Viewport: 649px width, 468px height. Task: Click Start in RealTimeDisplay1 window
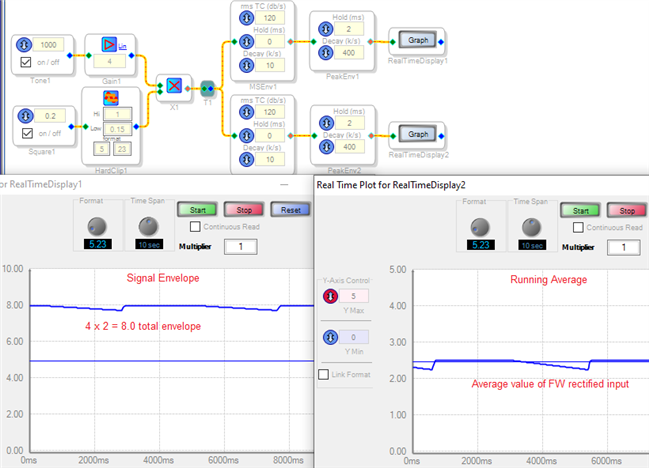coord(197,210)
